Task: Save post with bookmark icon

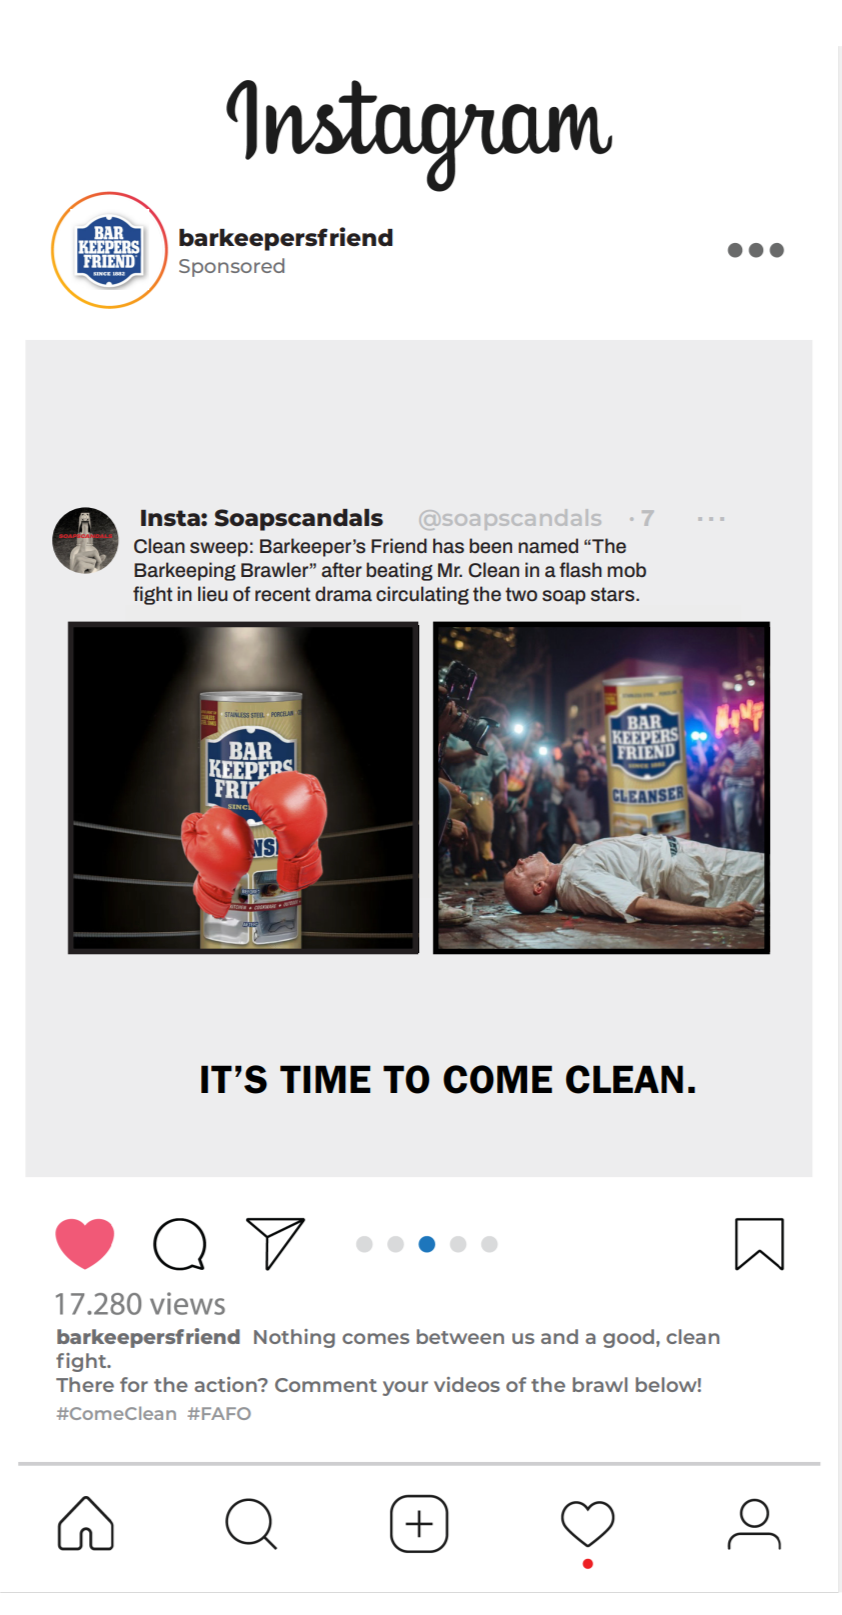Action: 760,1244
